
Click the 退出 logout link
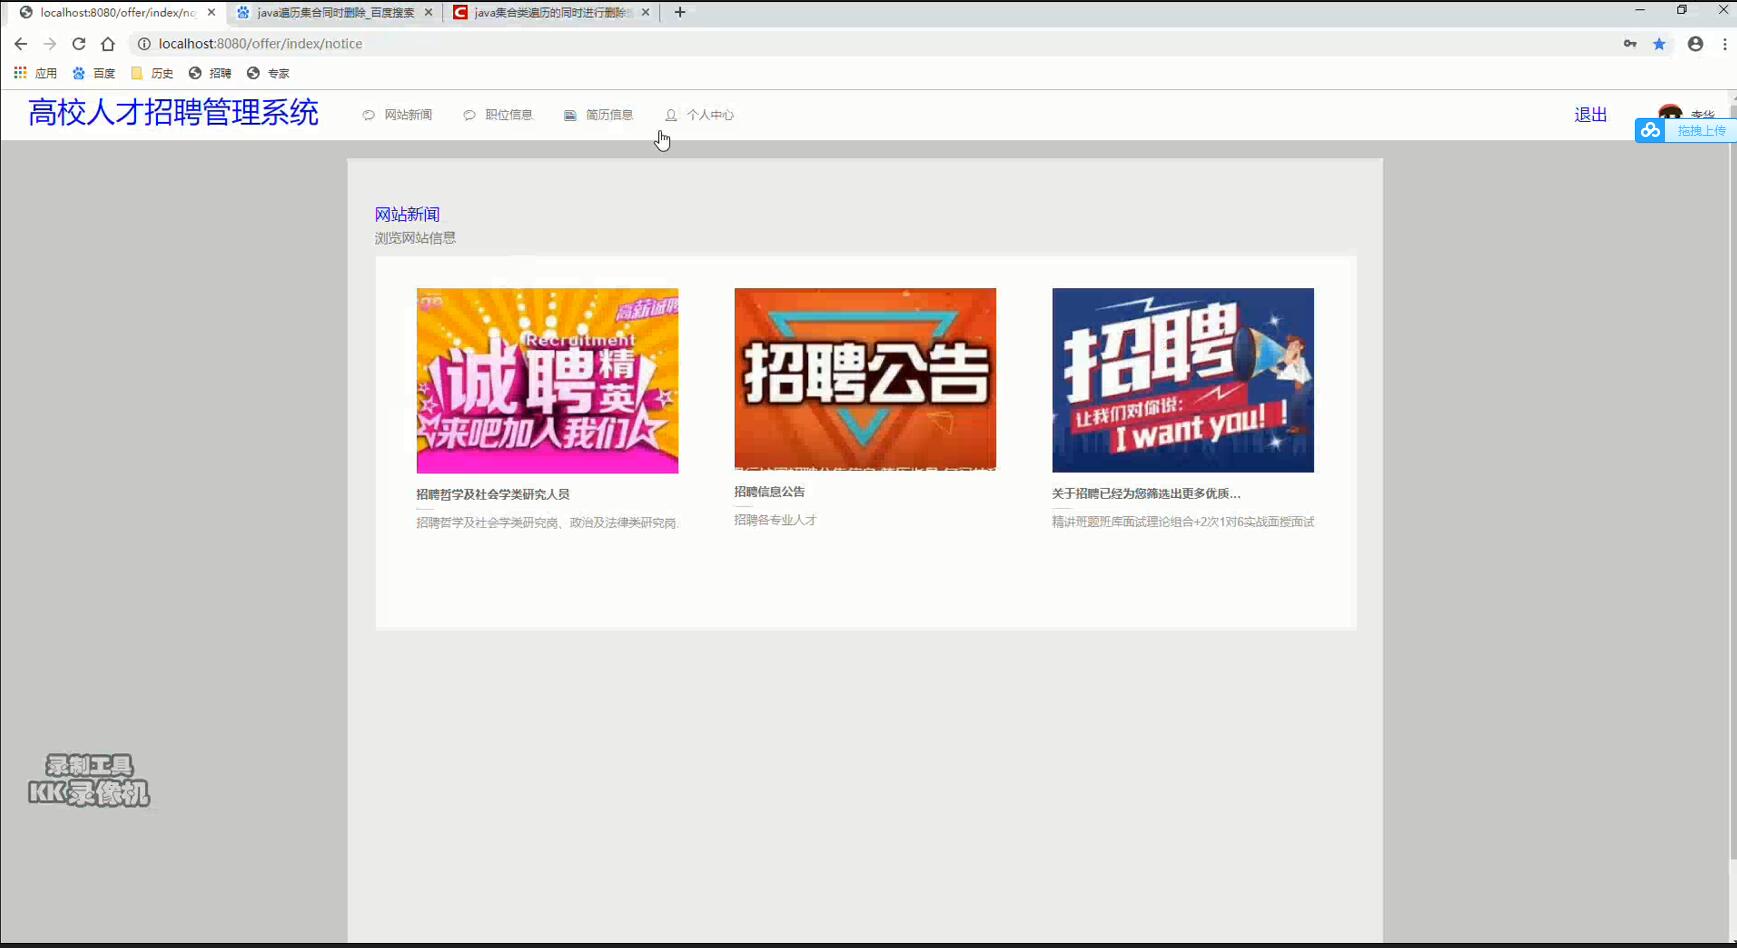(x=1590, y=115)
